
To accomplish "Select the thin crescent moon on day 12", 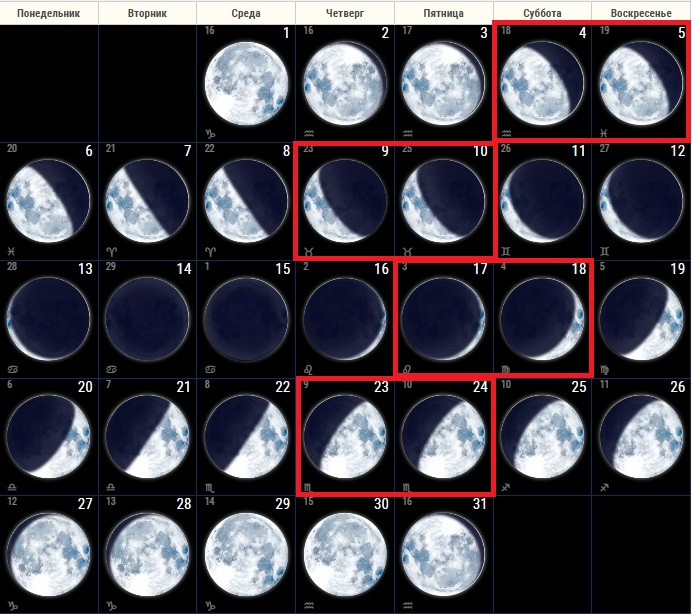I will pos(641,201).
